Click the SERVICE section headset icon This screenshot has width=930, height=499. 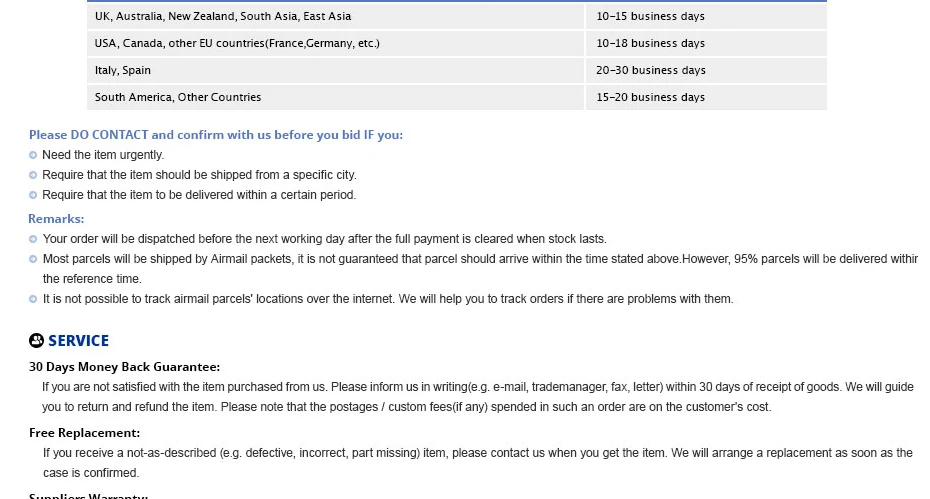pyautogui.click(x=37, y=341)
